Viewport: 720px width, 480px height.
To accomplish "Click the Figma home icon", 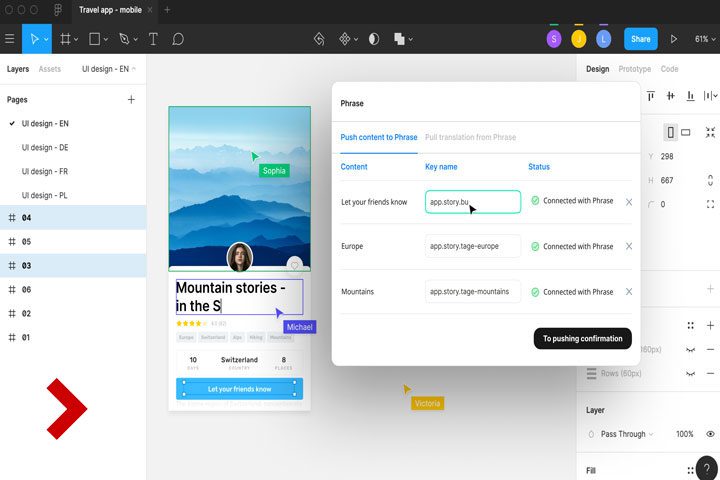I will coord(58,10).
